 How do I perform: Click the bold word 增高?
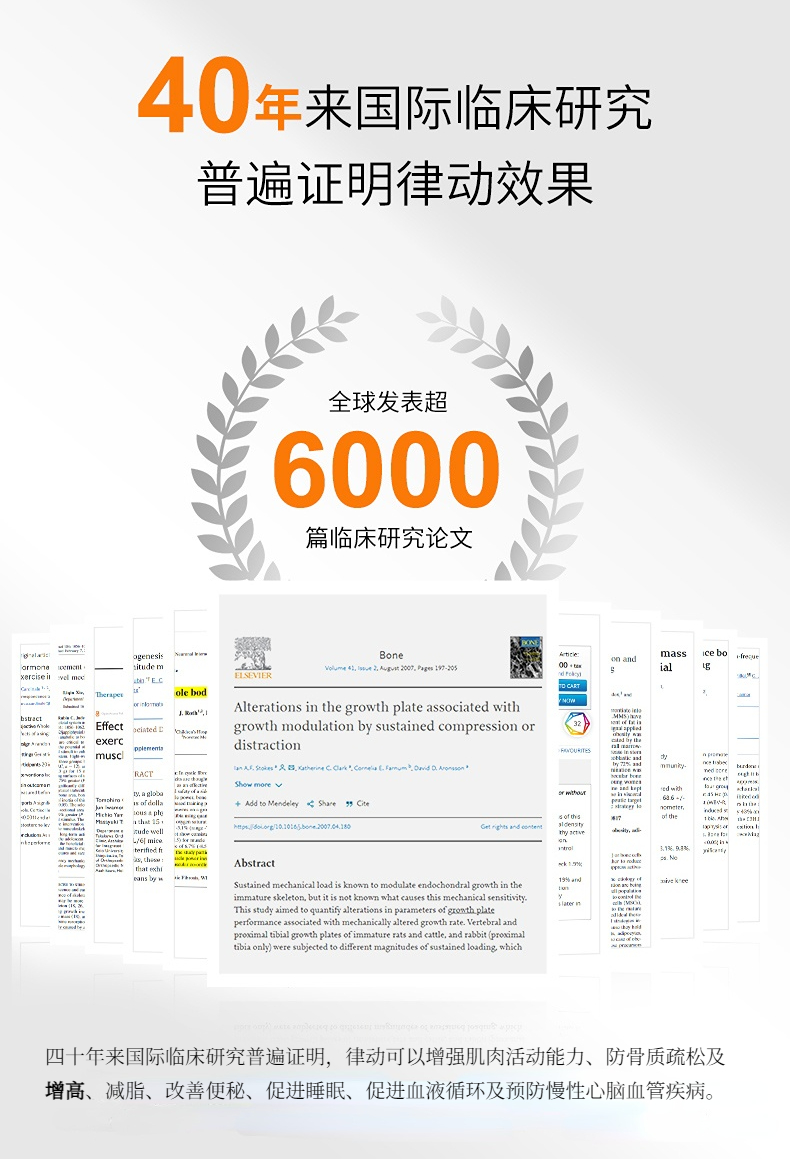tap(65, 1090)
